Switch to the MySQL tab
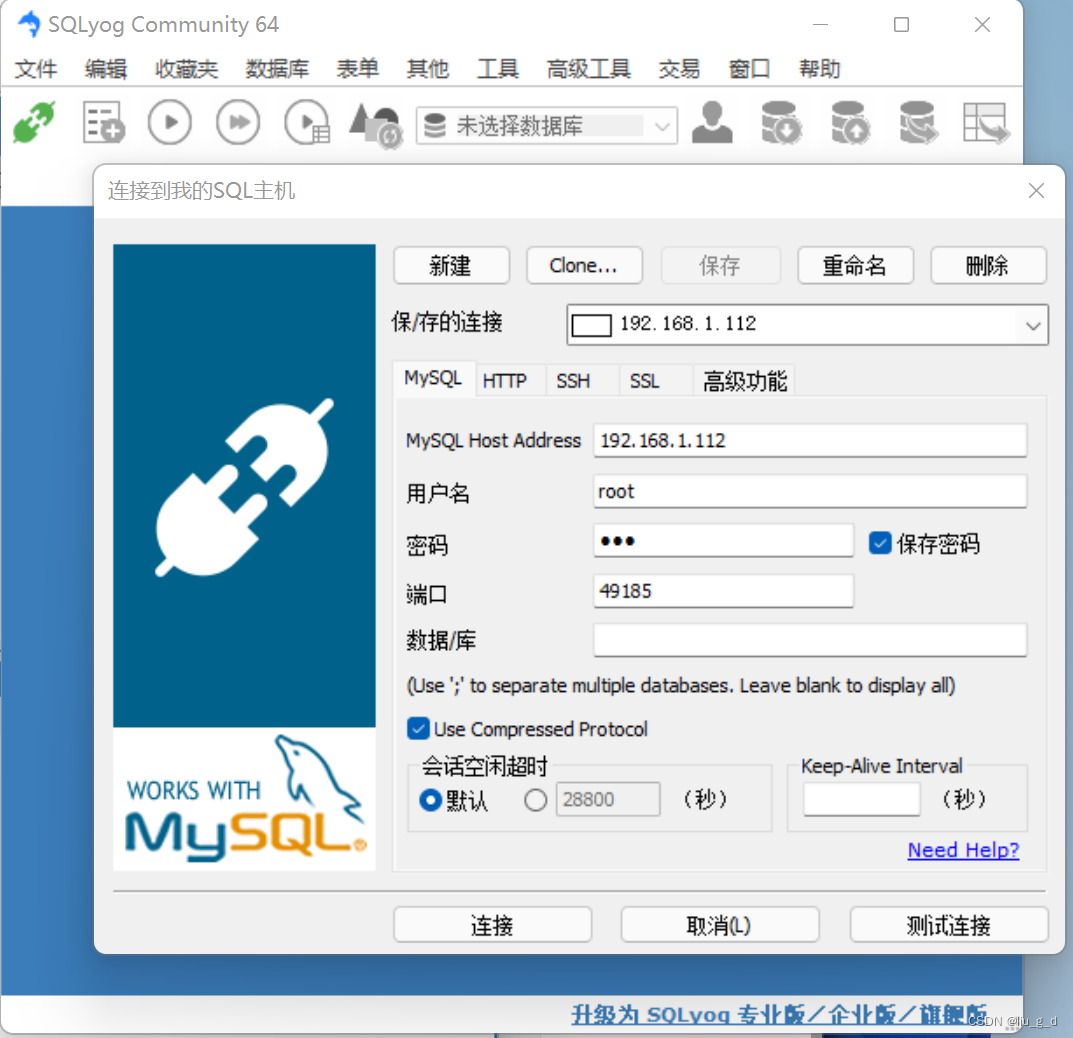The width and height of the screenshot is (1073, 1038). 433,378
